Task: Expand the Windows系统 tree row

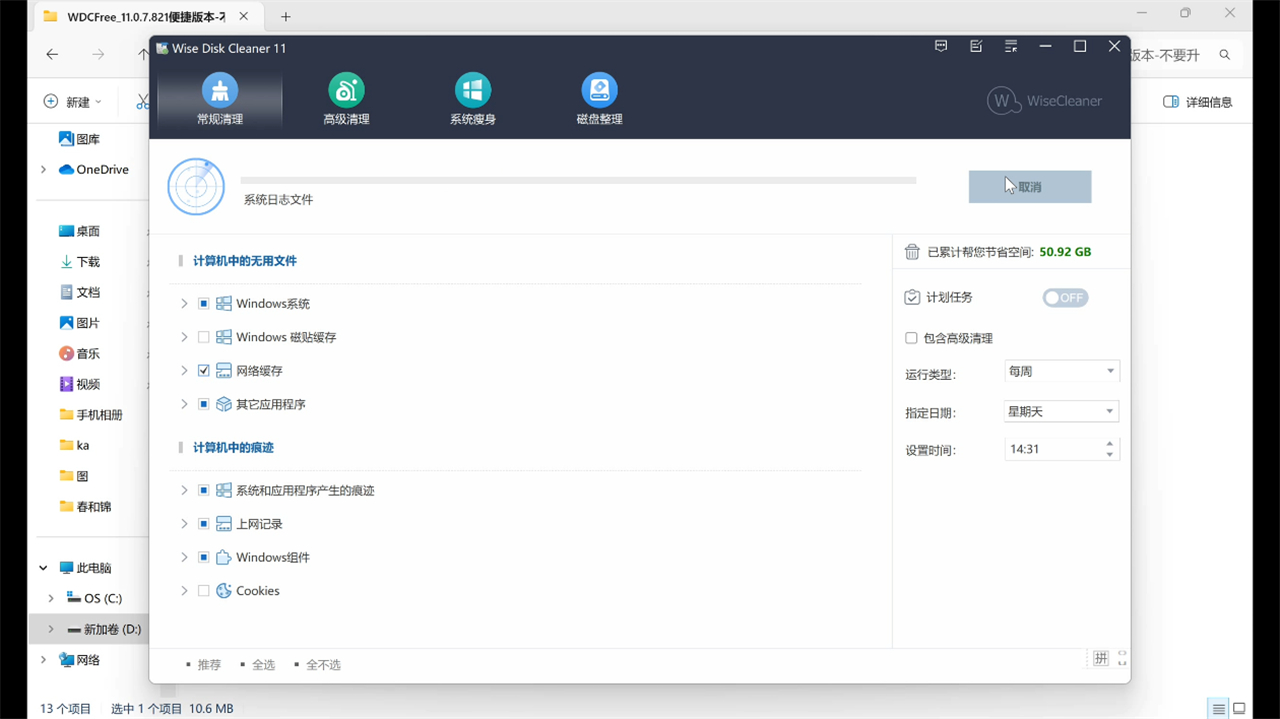Action: tap(184, 304)
